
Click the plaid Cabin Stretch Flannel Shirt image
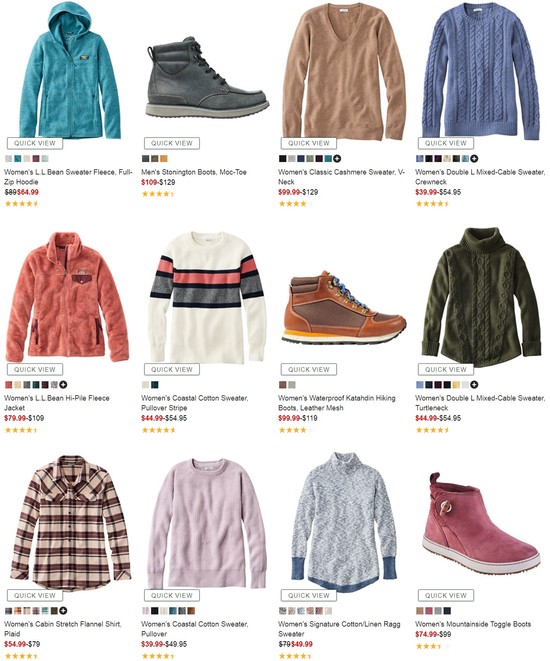[x=70, y=523]
